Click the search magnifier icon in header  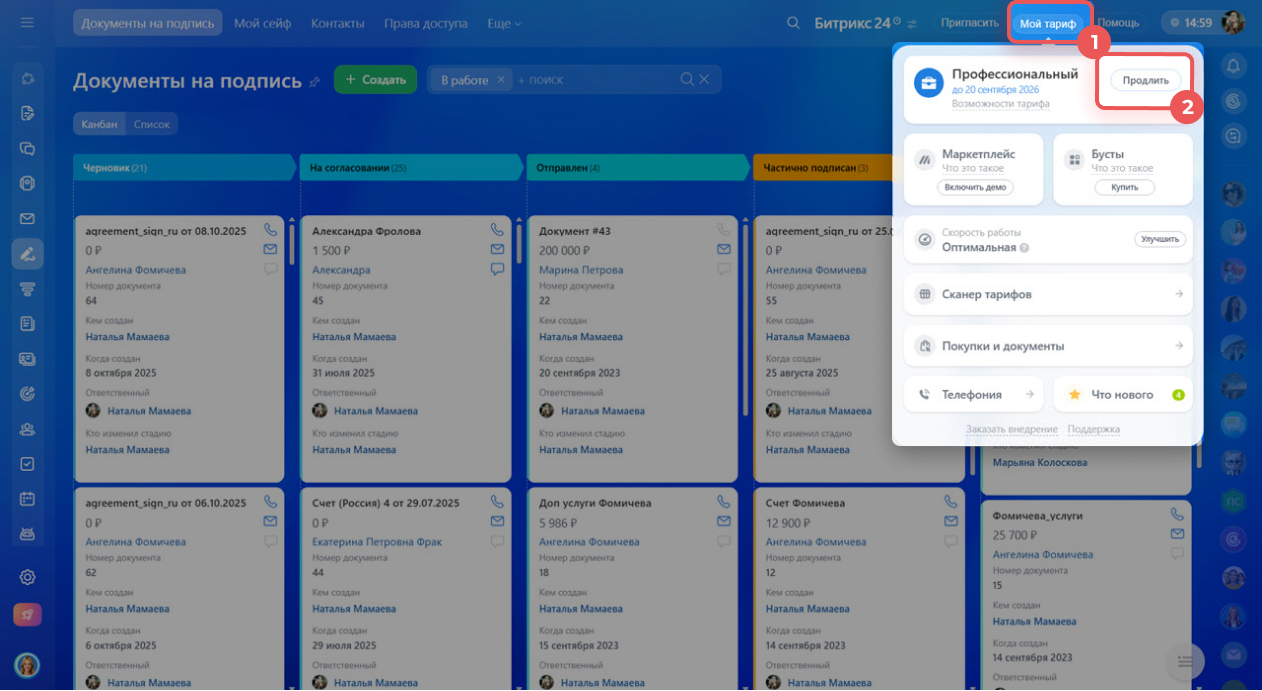793,23
